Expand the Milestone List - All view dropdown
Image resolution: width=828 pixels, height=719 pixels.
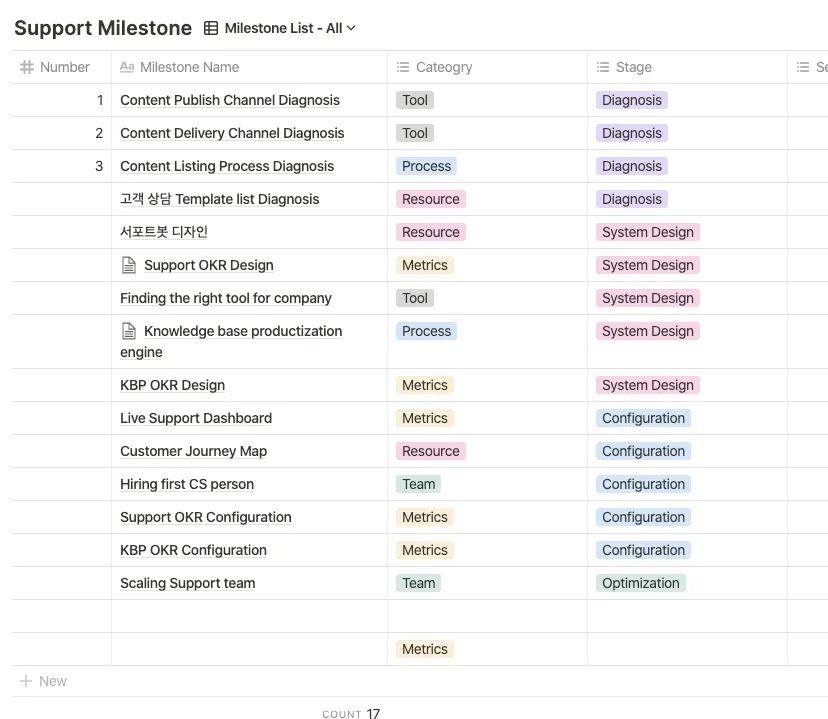(x=350, y=28)
